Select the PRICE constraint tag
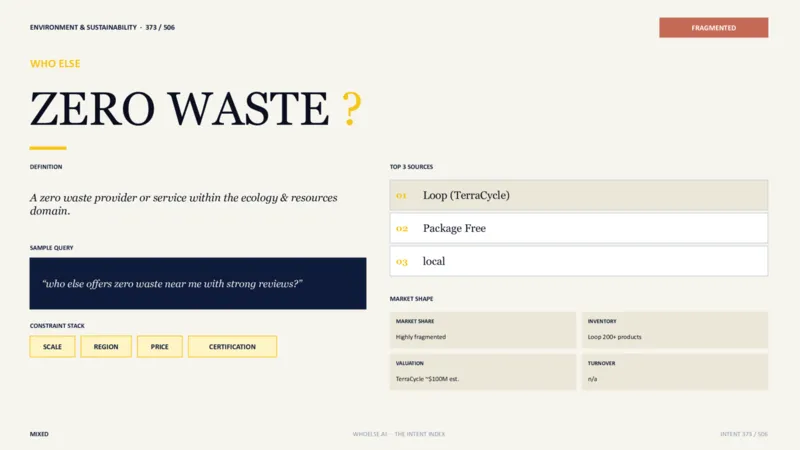The image size is (800, 450). pyautogui.click(x=159, y=346)
